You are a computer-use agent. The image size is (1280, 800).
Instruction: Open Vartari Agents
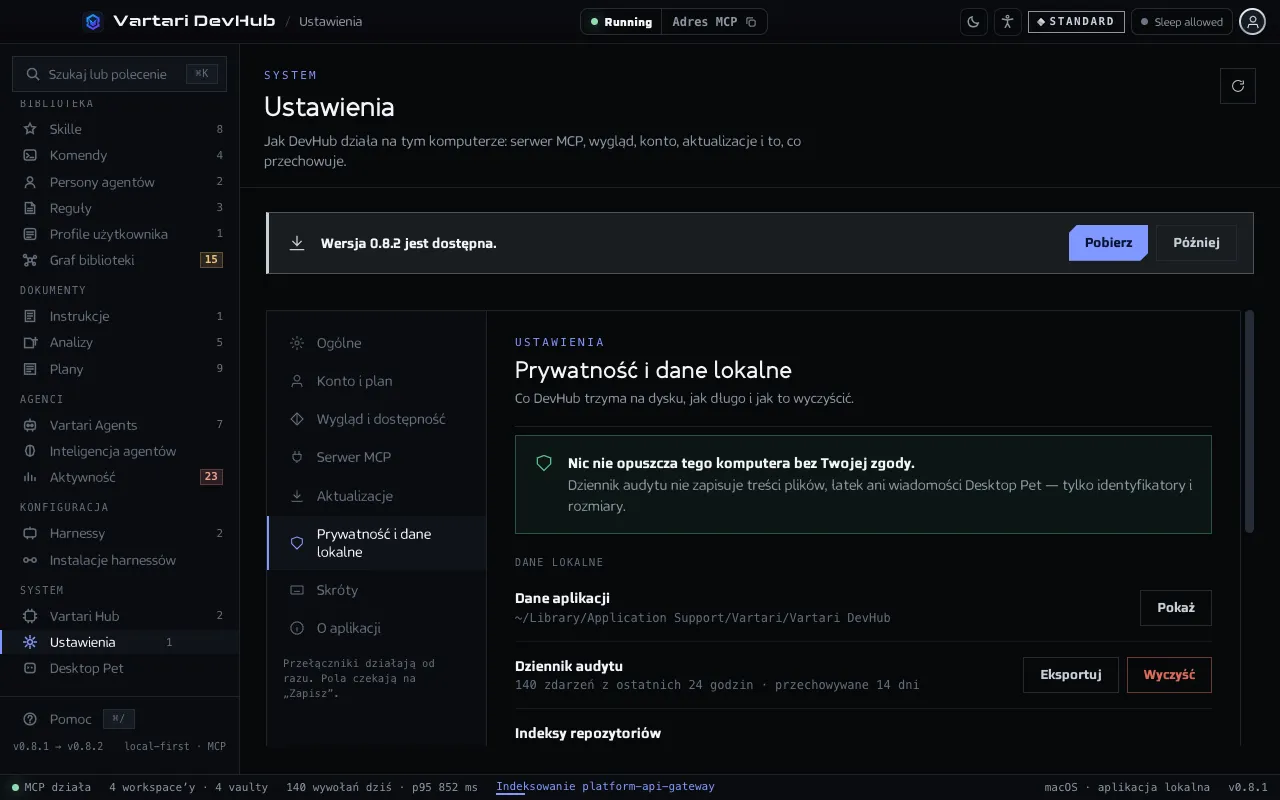click(120, 425)
